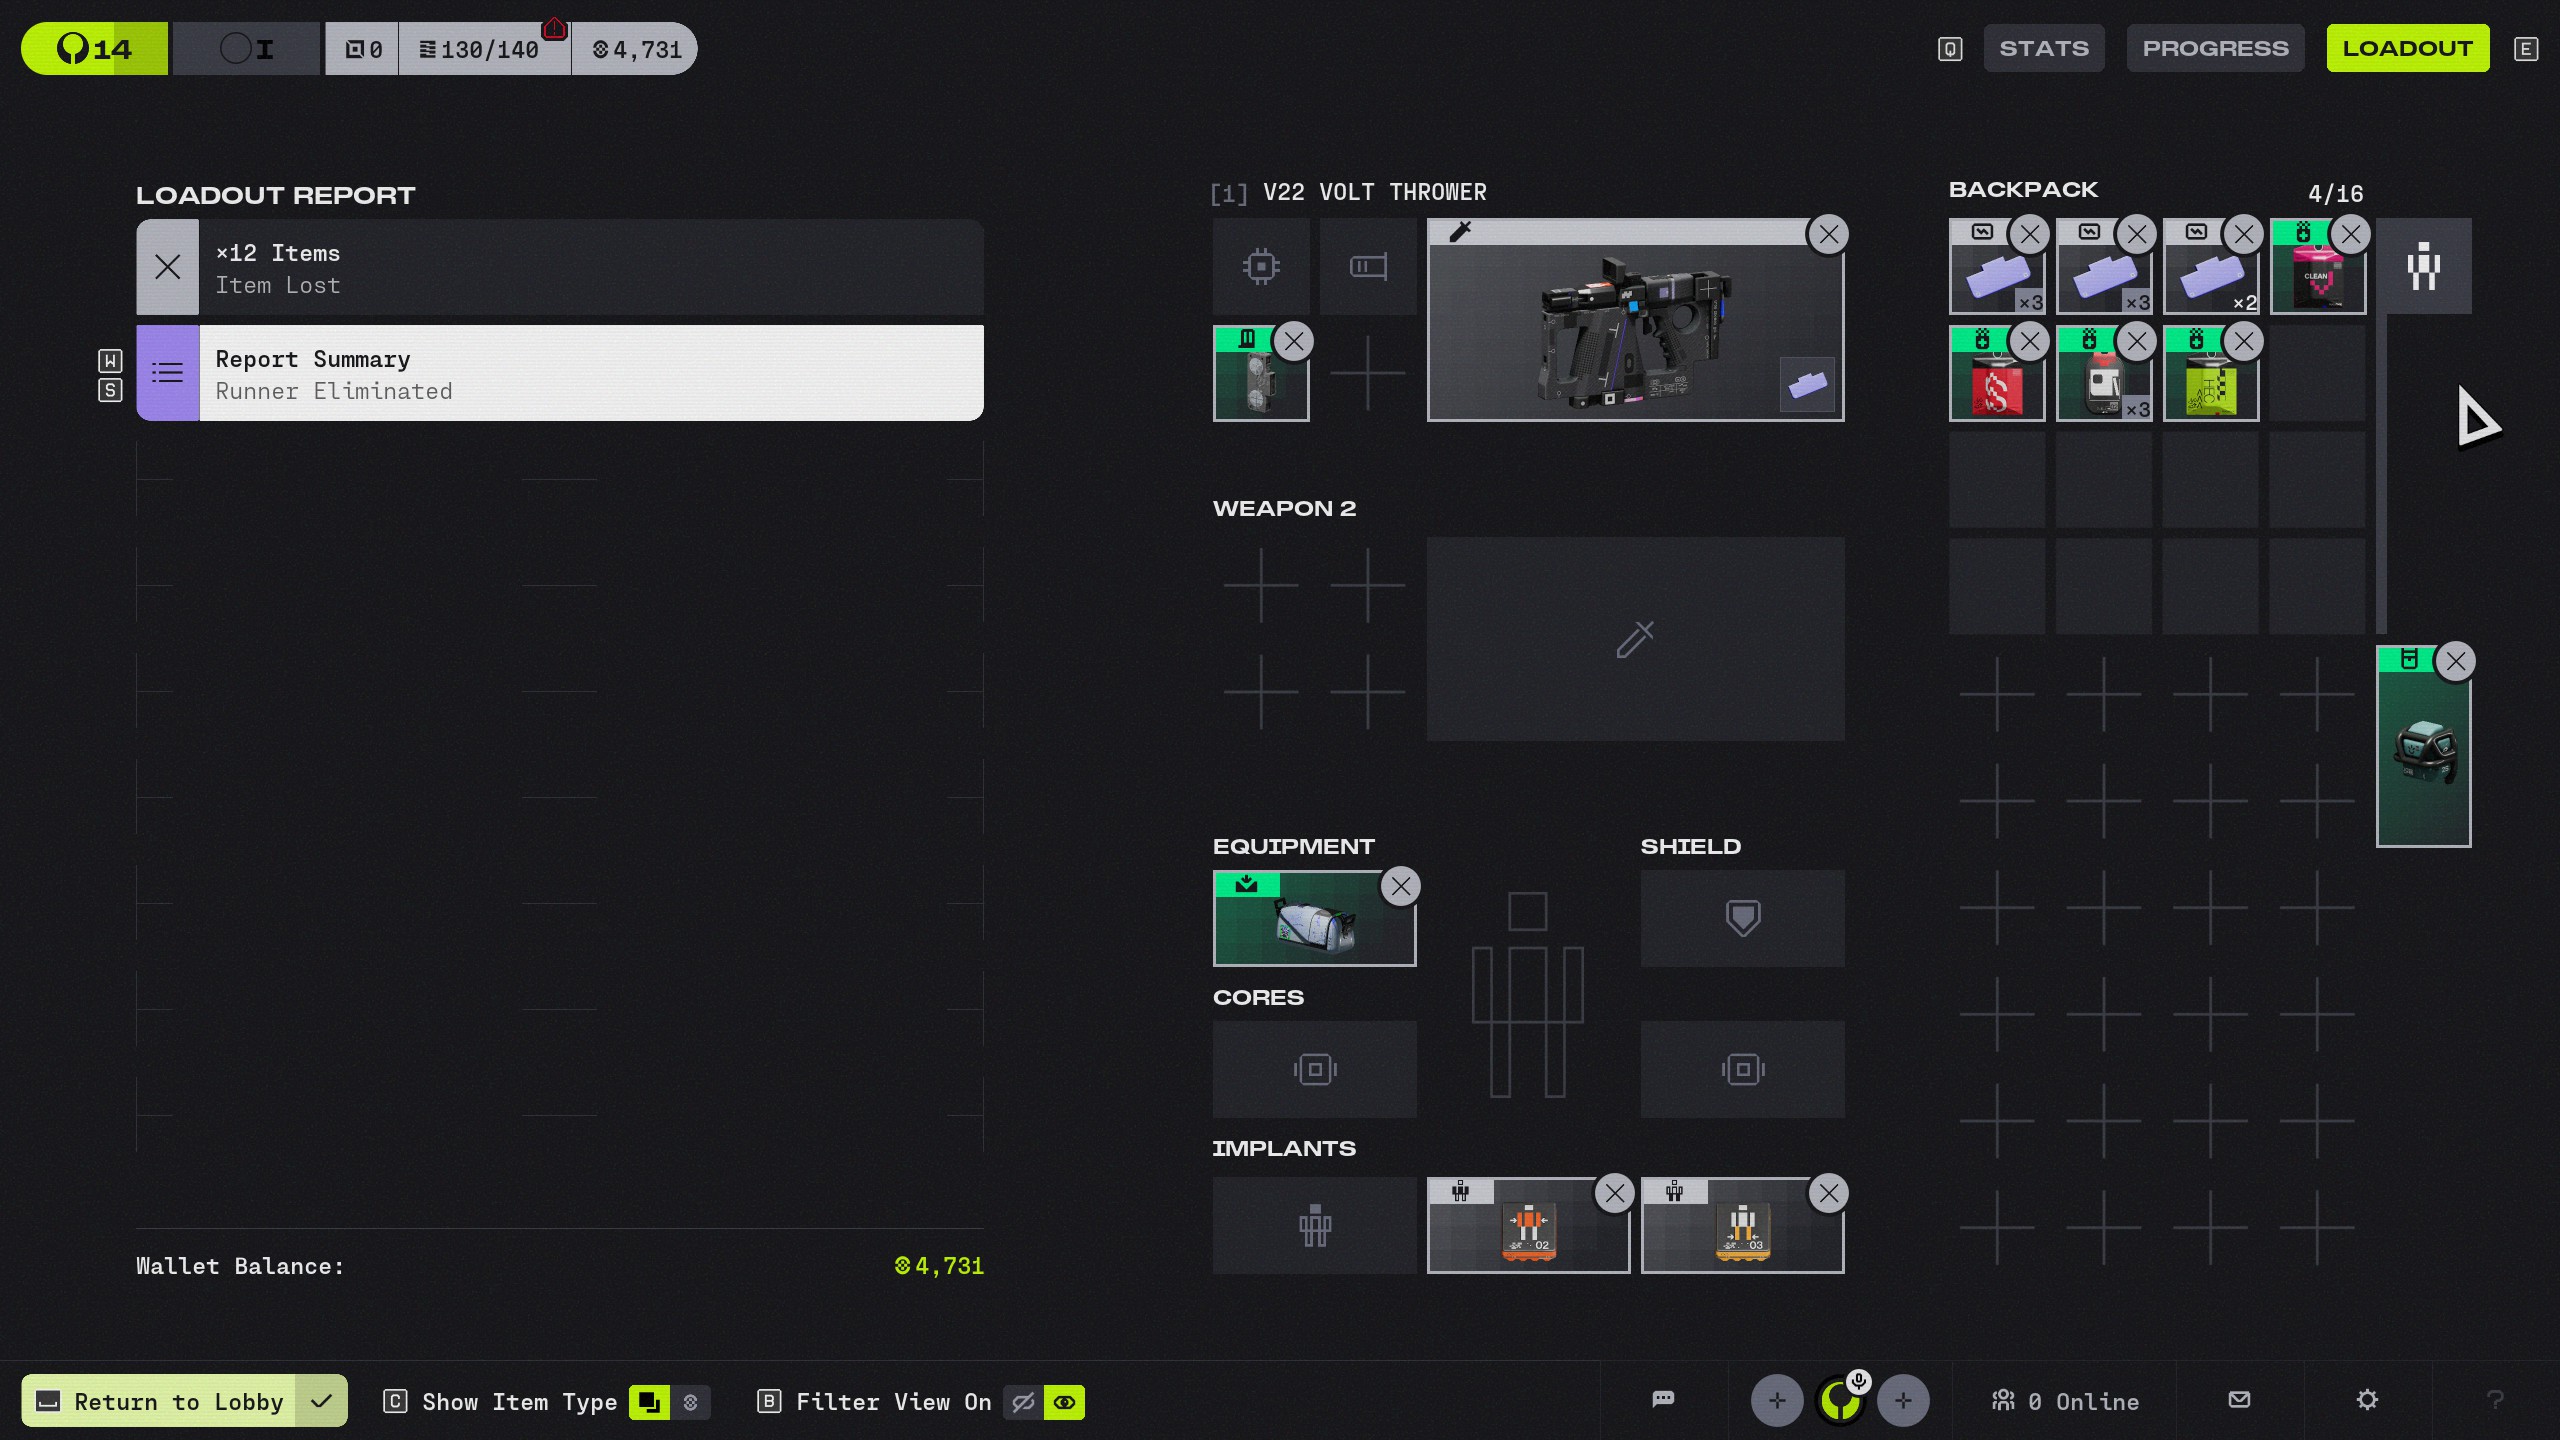The height and width of the screenshot is (1440, 2560).
Task: Click the backpack vertical scrollbar
Action: (x=2381, y=474)
